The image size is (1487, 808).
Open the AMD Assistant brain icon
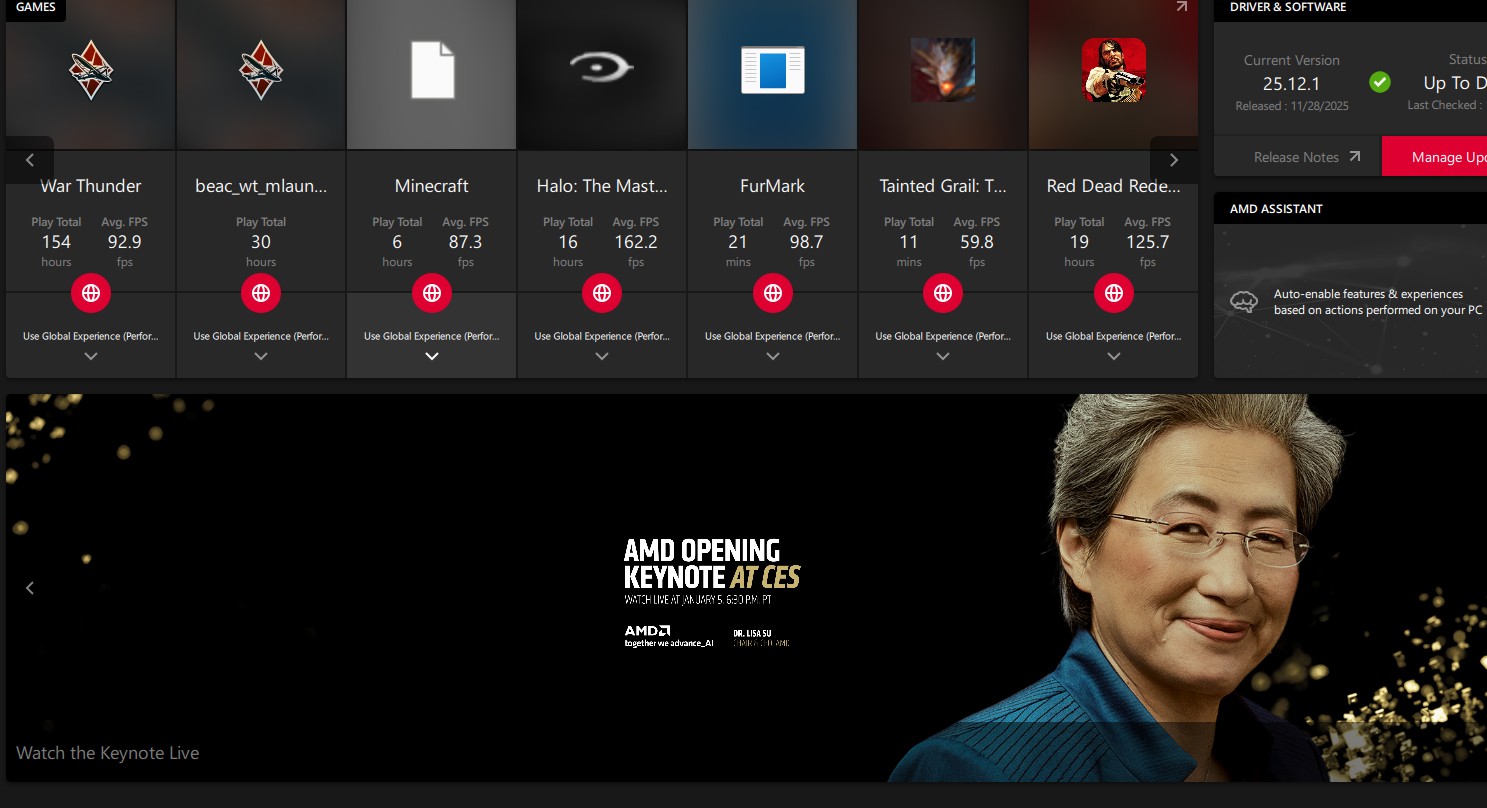pos(1243,302)
